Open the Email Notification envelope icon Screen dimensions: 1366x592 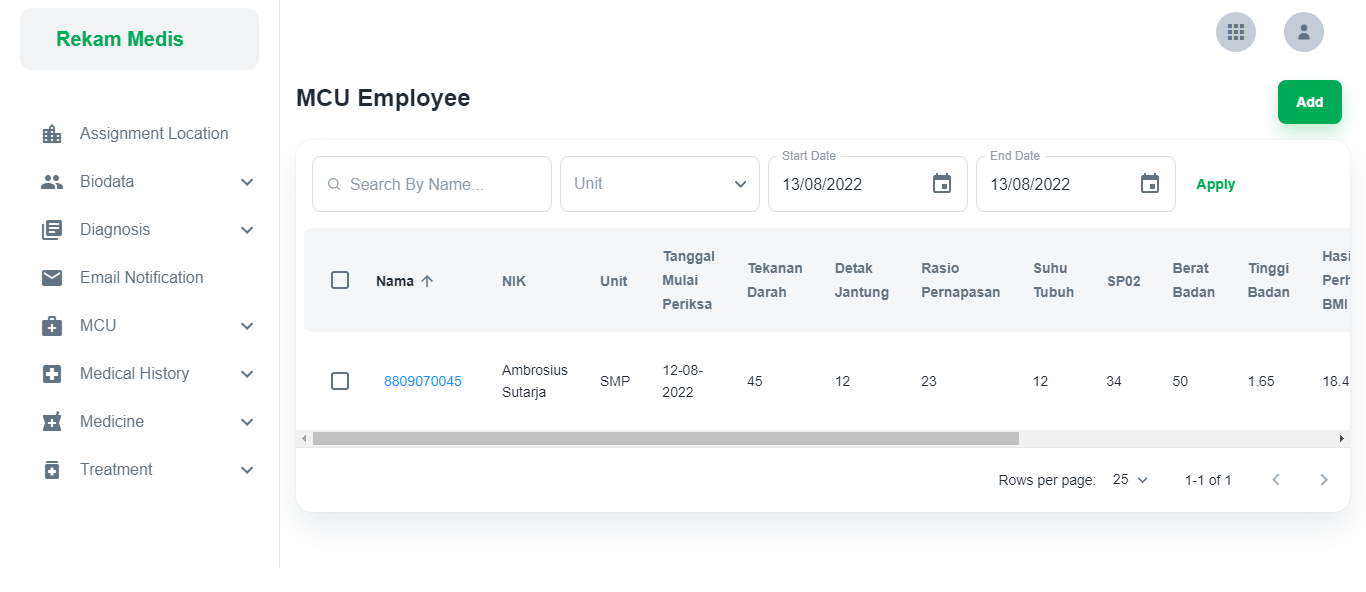[x=50, y=277]
